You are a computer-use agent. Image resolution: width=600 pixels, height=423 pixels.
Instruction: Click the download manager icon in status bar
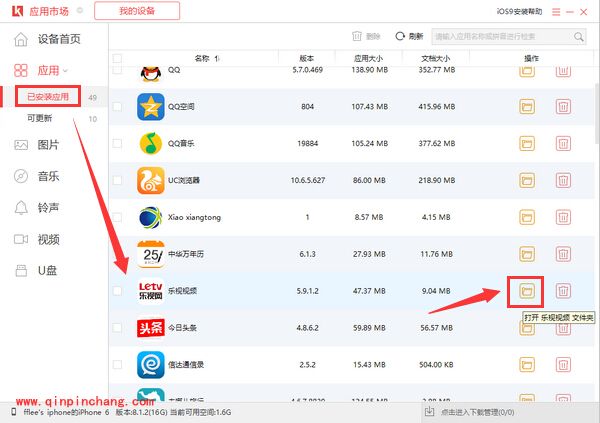(x=429, y=412)
